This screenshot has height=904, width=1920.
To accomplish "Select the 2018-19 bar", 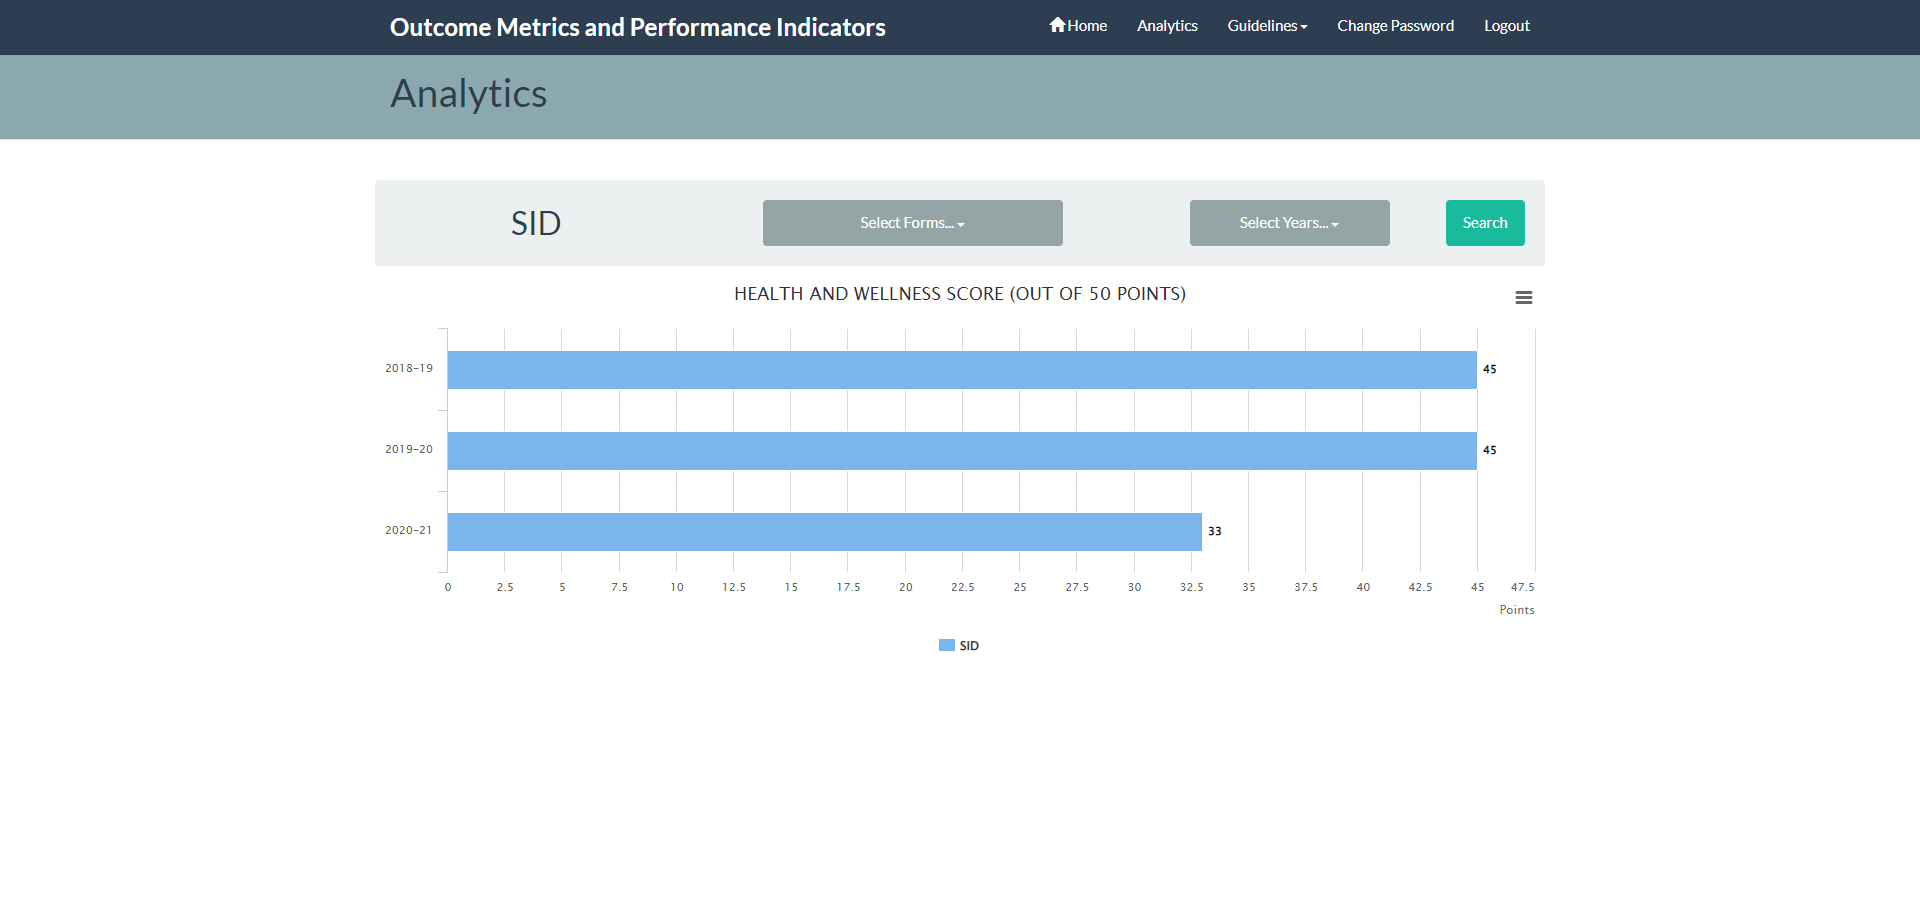I will [962, 370].
